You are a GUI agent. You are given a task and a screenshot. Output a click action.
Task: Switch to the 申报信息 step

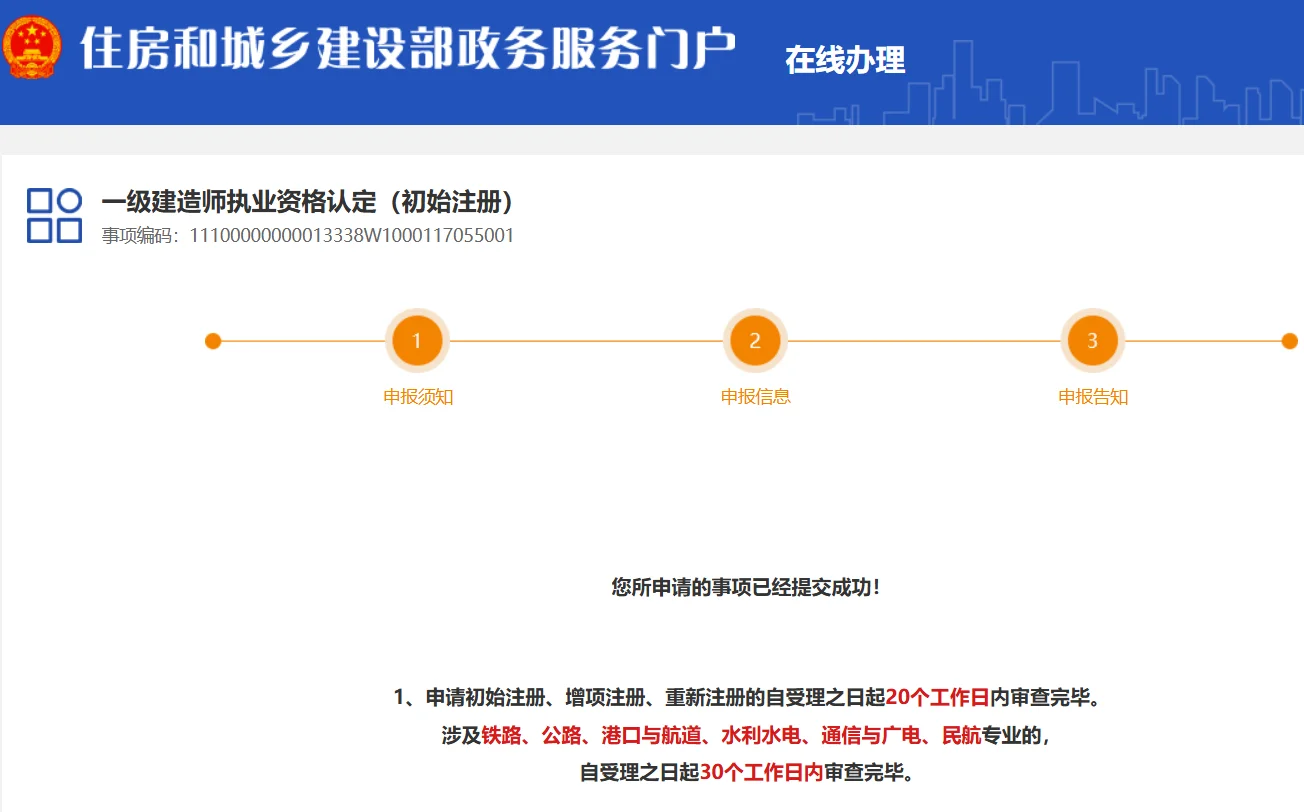tap(755, 396)
